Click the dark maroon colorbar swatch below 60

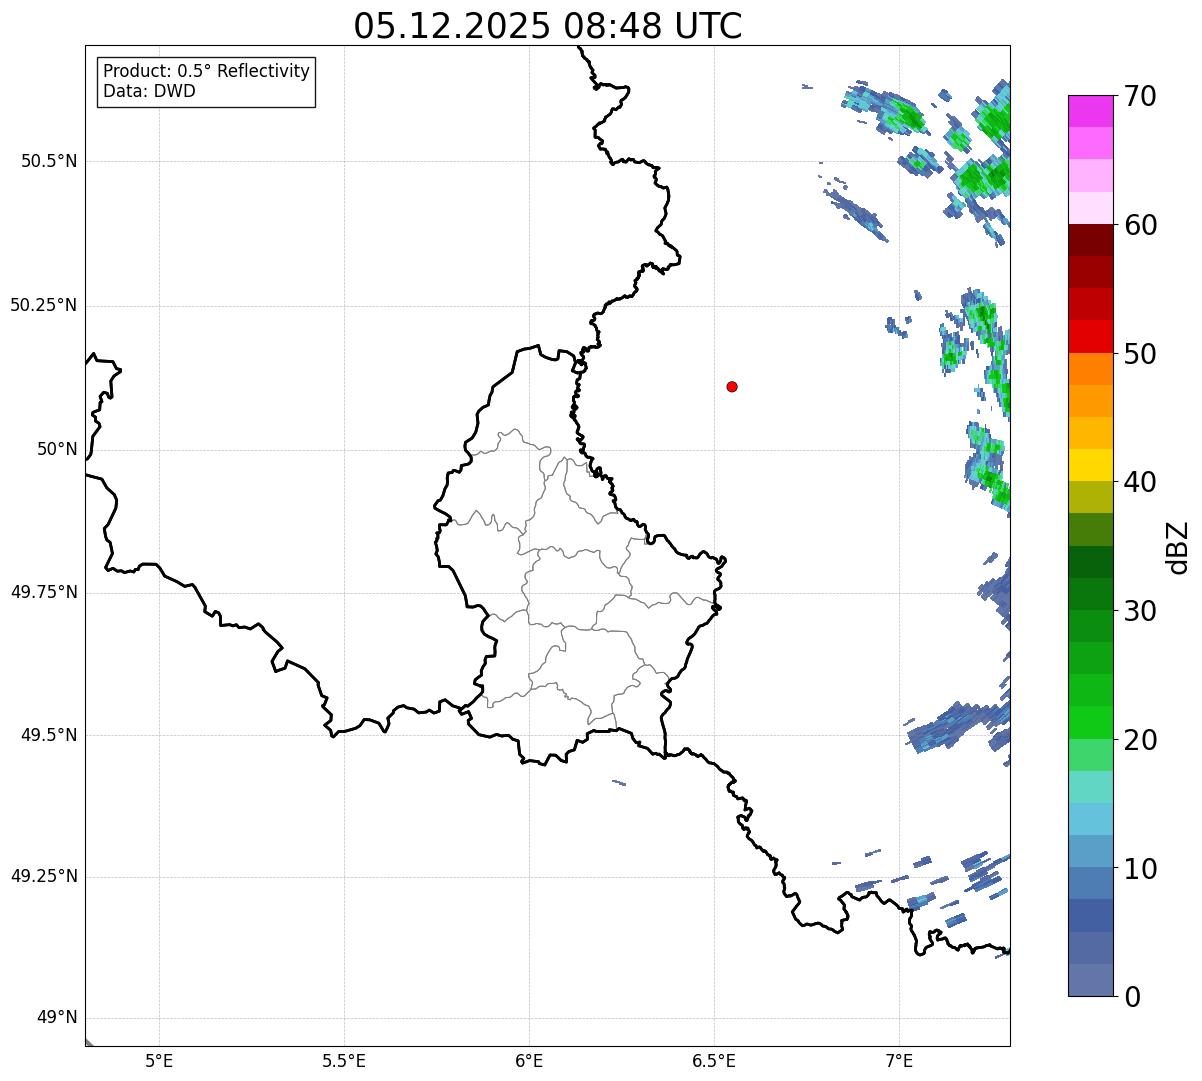point(1091,240)
